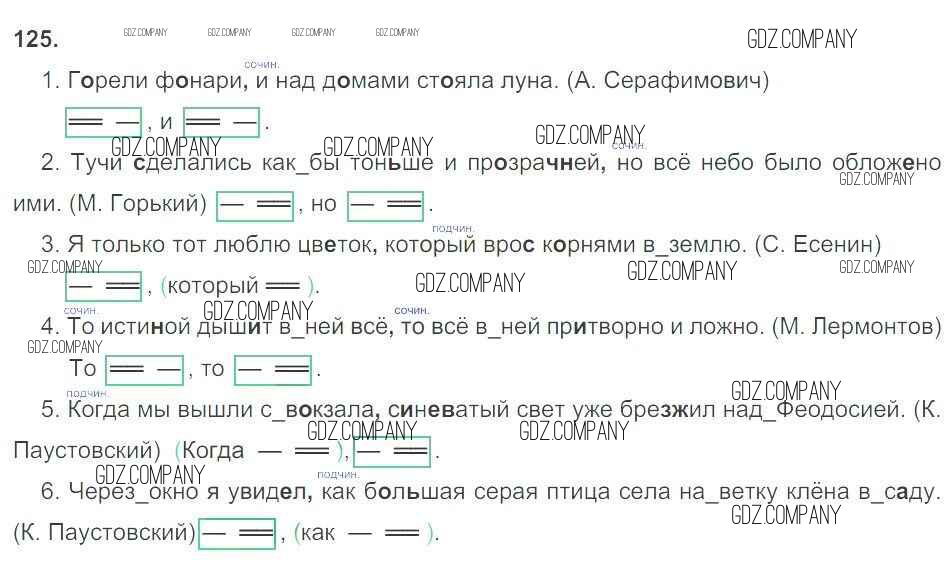950x562 pixels.
Task: Select the scheme box before '(который'
Action: (x=102, y=287)
